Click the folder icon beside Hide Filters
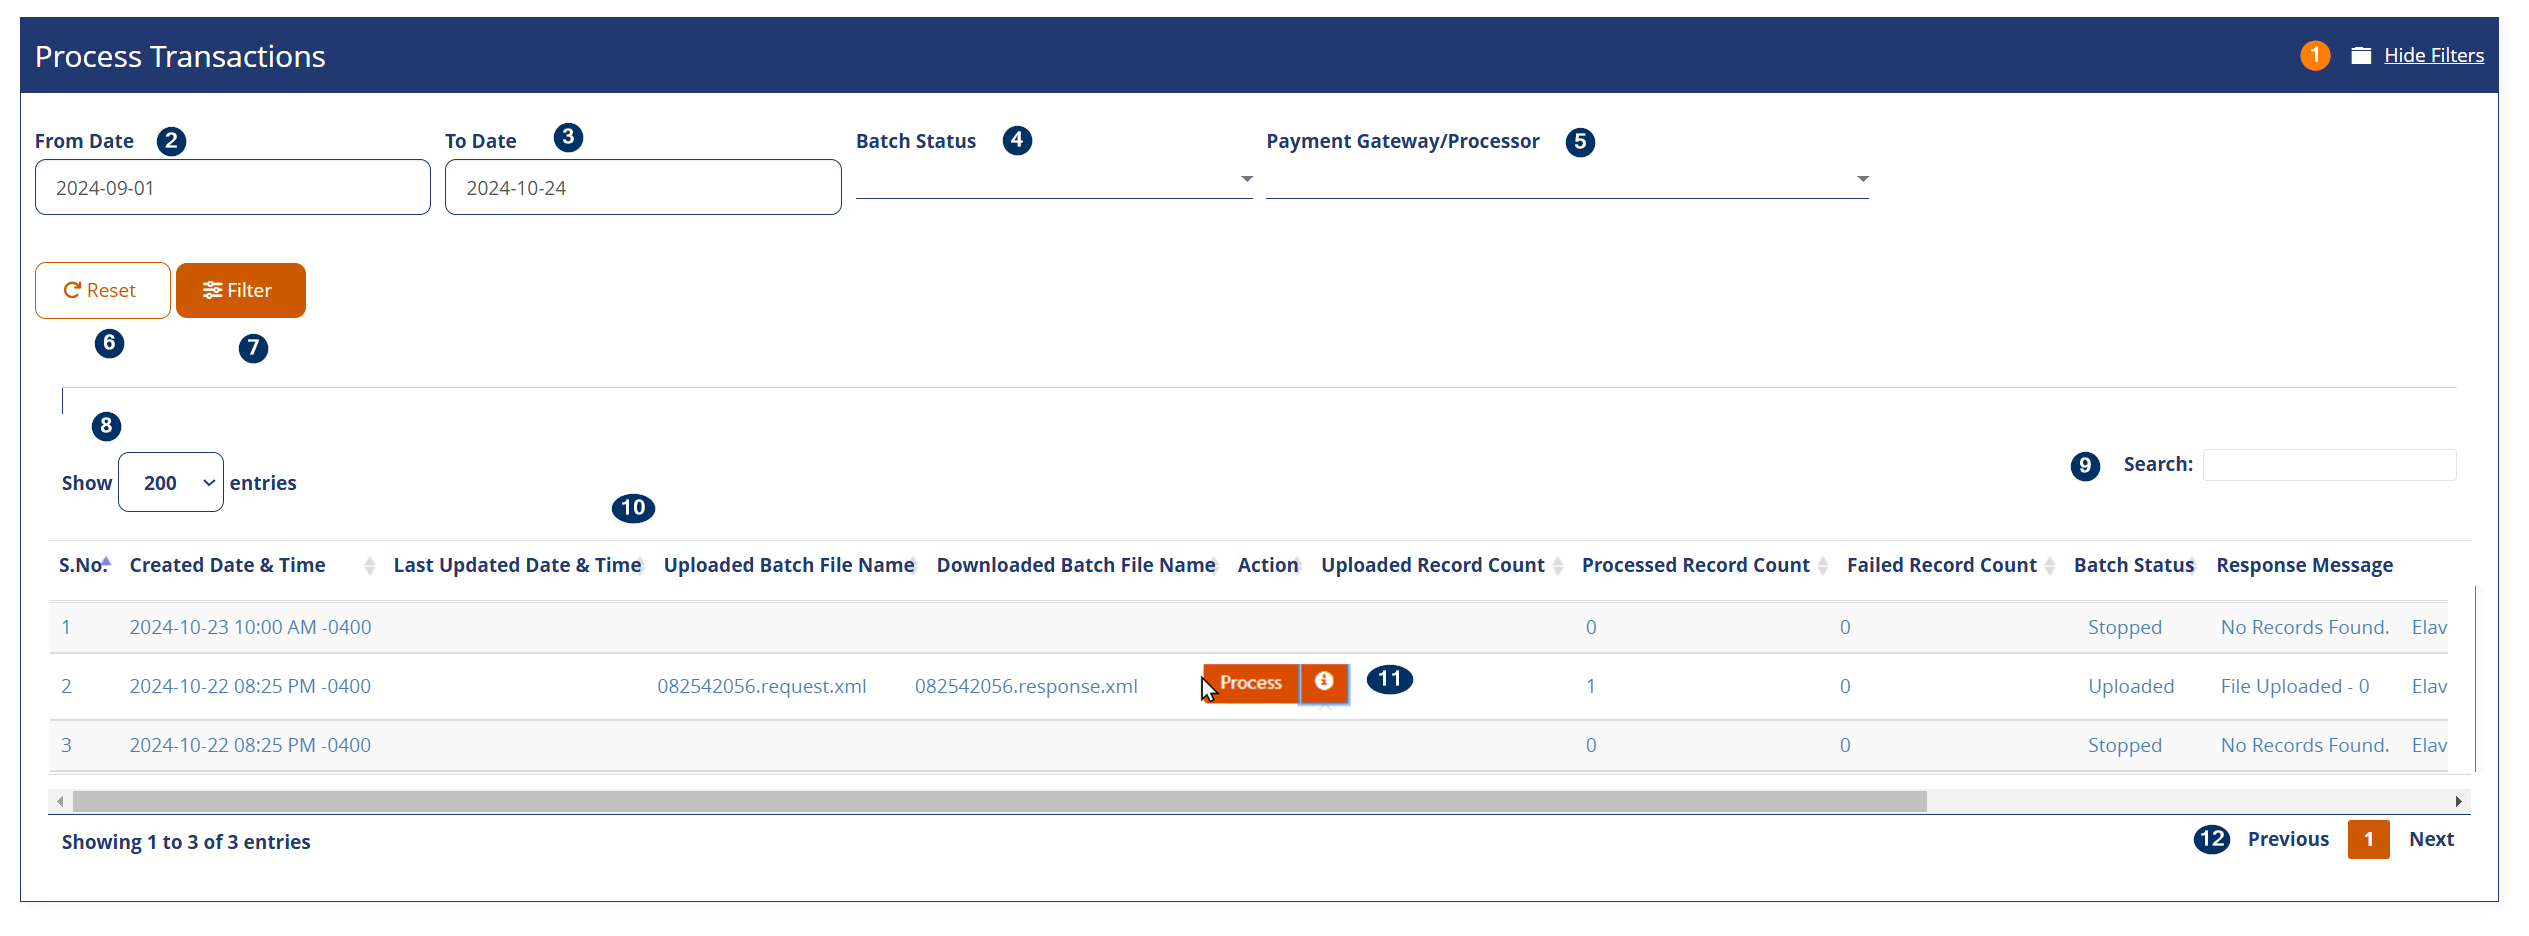Screen dimensions: 2529x936 [x=2362, y=55]
